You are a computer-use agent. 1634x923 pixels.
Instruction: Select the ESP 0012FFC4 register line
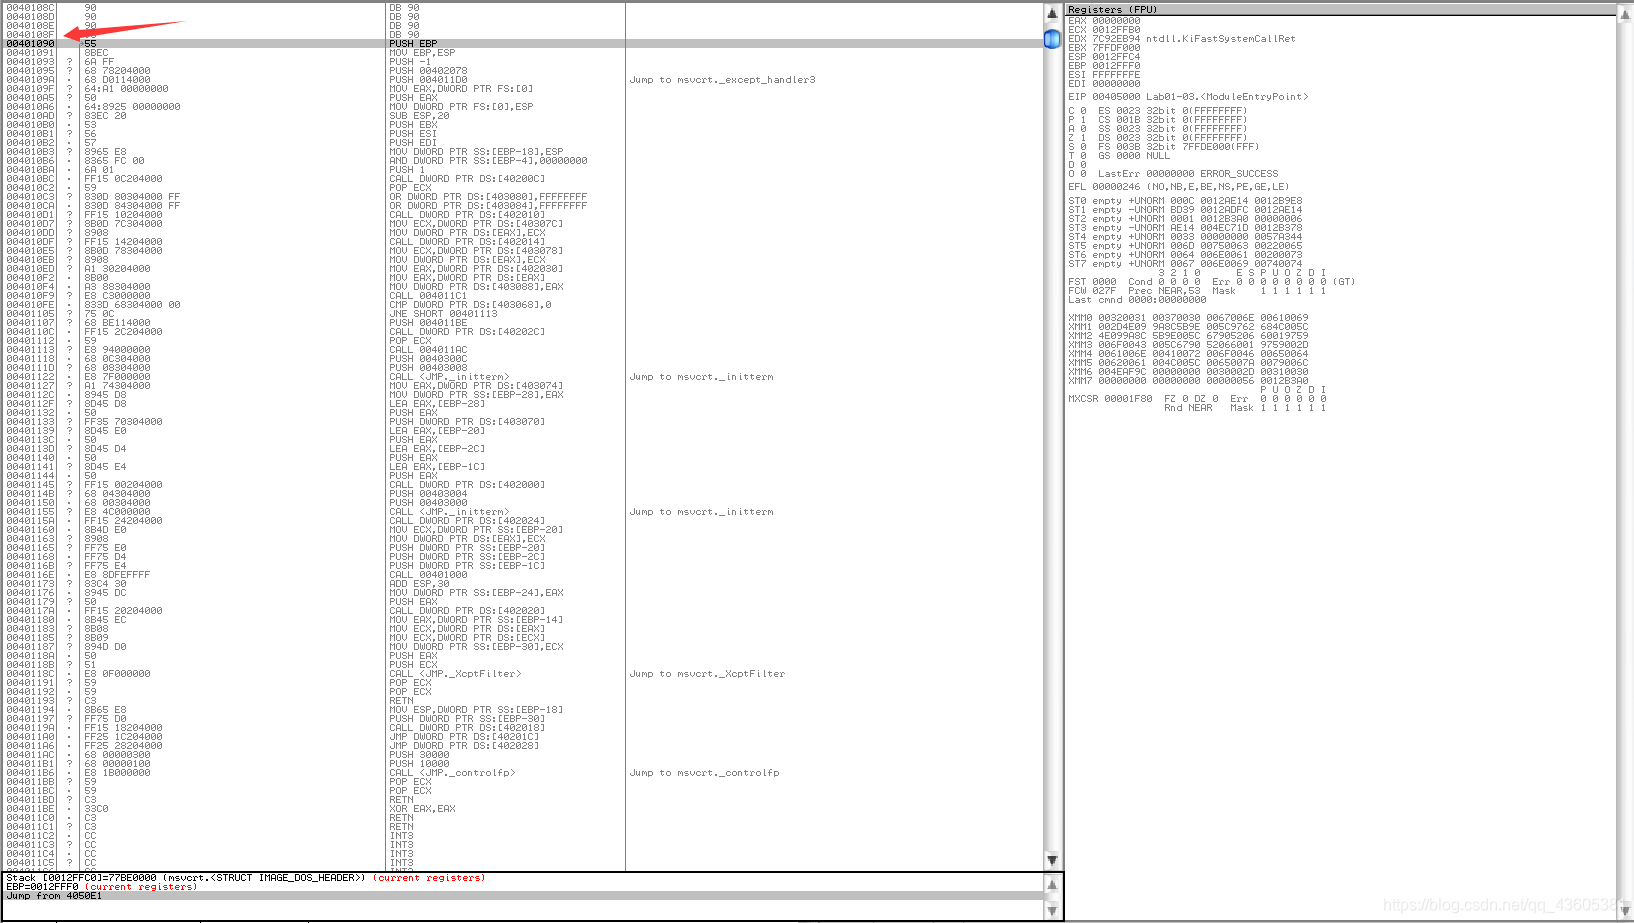[x=1104, y=57]
